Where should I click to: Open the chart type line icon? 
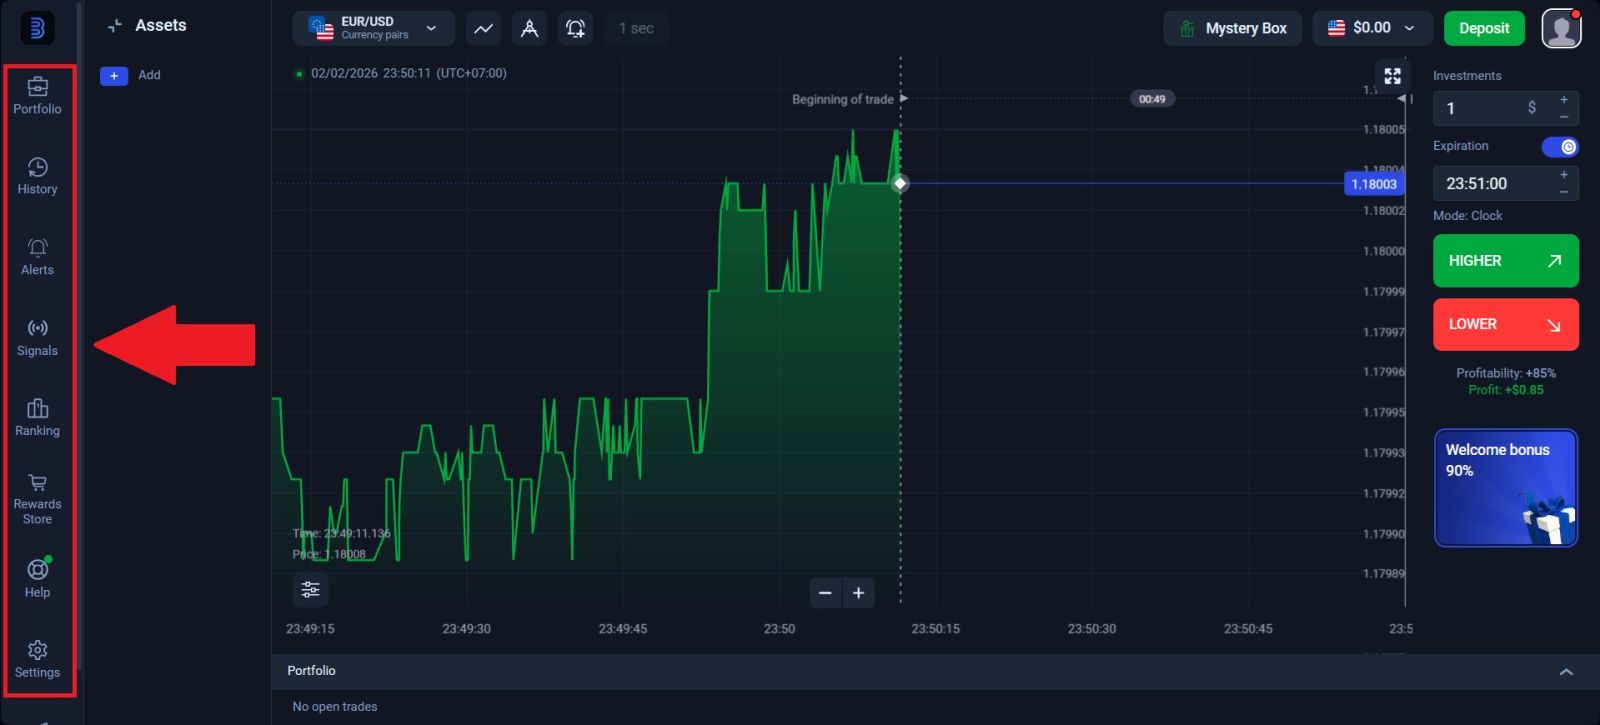tap(483, 29)
